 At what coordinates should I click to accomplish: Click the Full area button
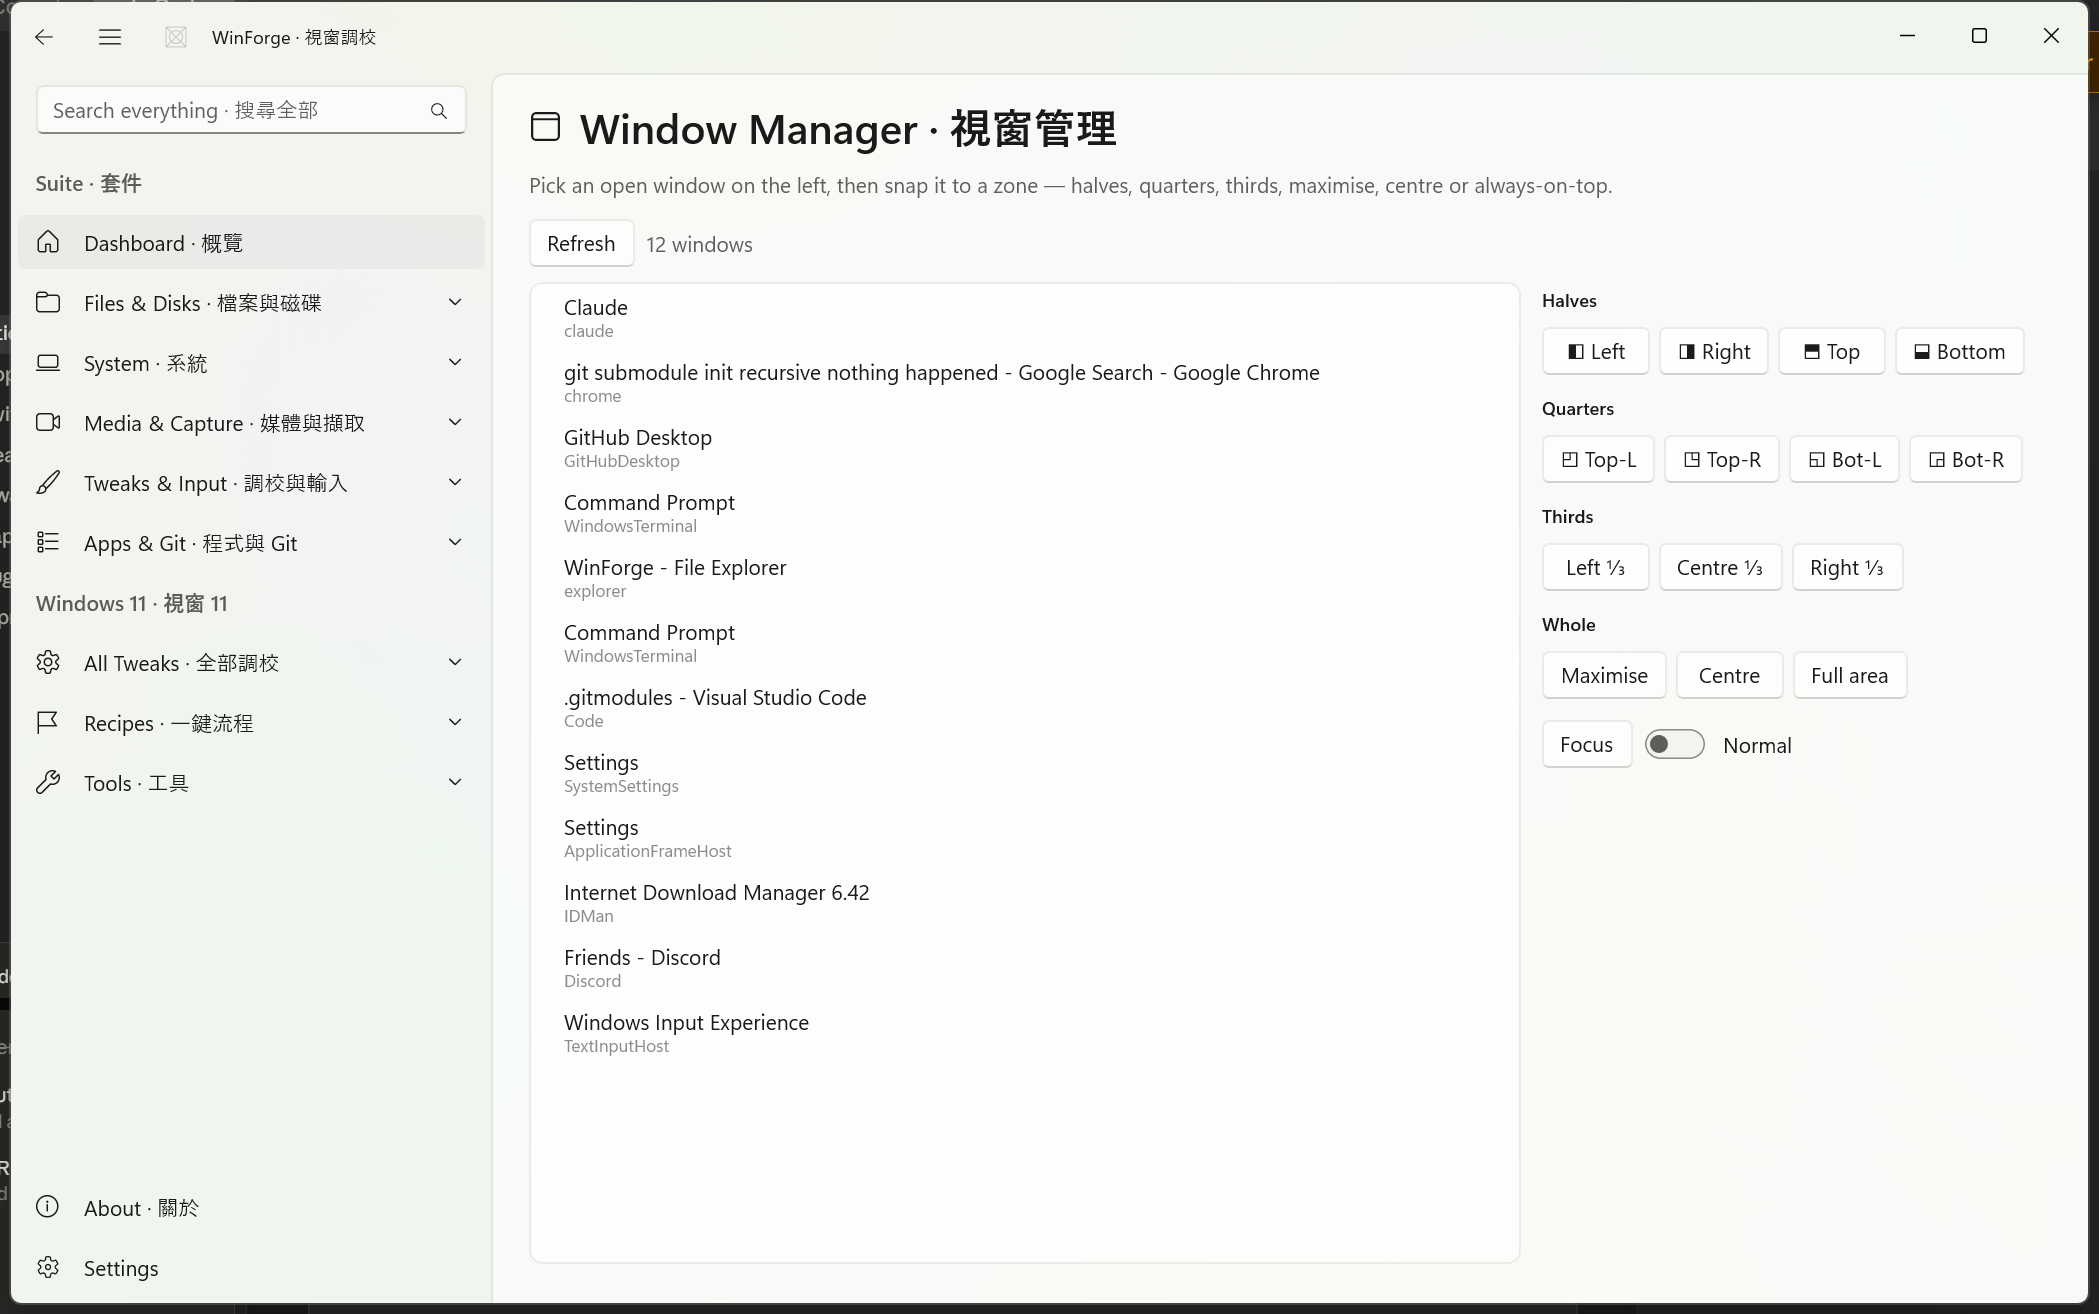coord(1849,675)
